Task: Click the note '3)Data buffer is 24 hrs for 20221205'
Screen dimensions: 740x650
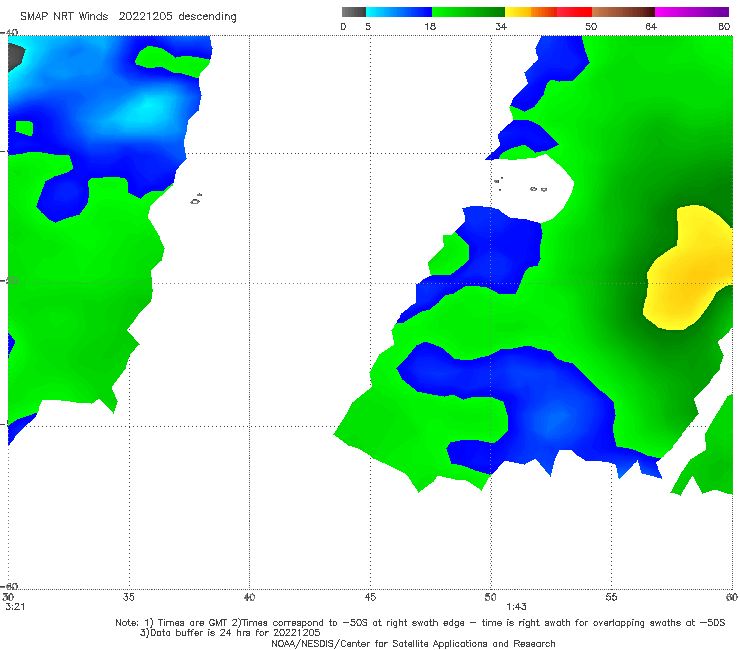Action: point(230,633)
